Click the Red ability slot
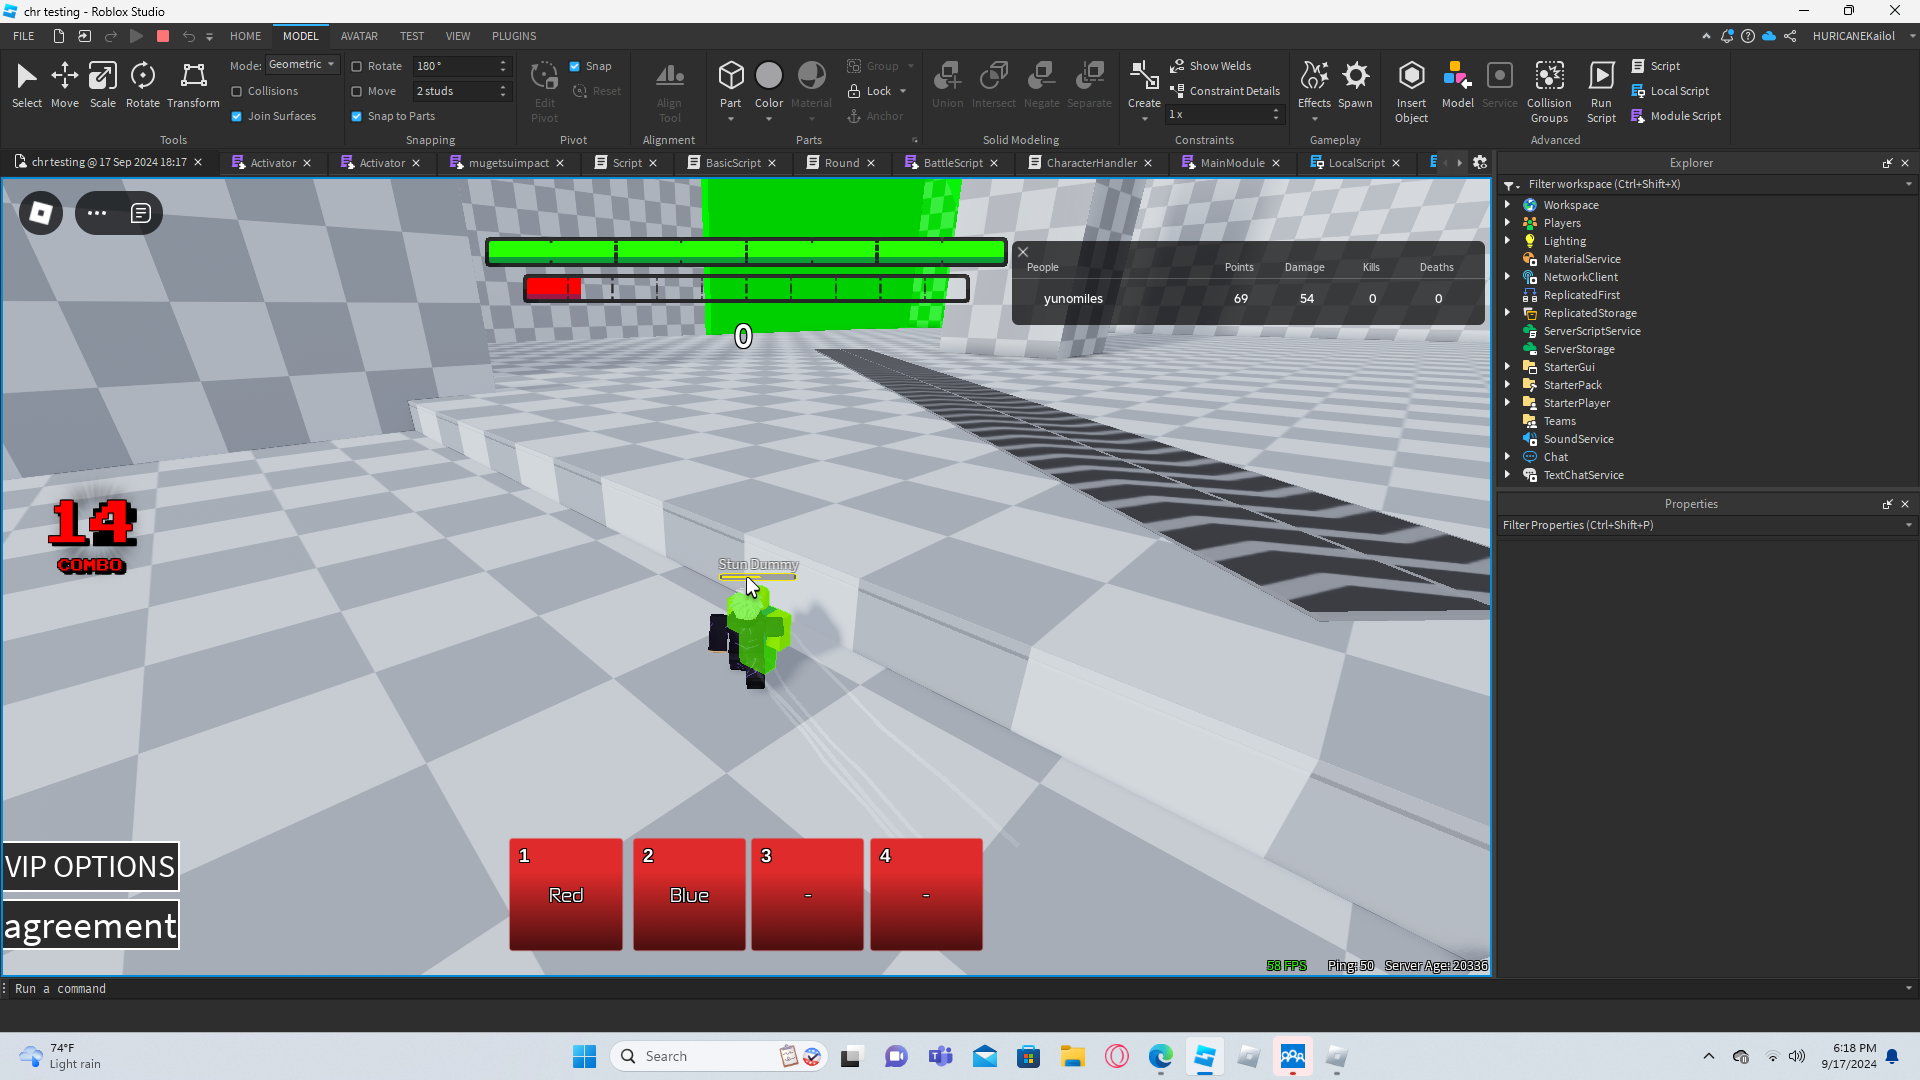This screenshot has height=1080, width=1920. pos(566,894)
